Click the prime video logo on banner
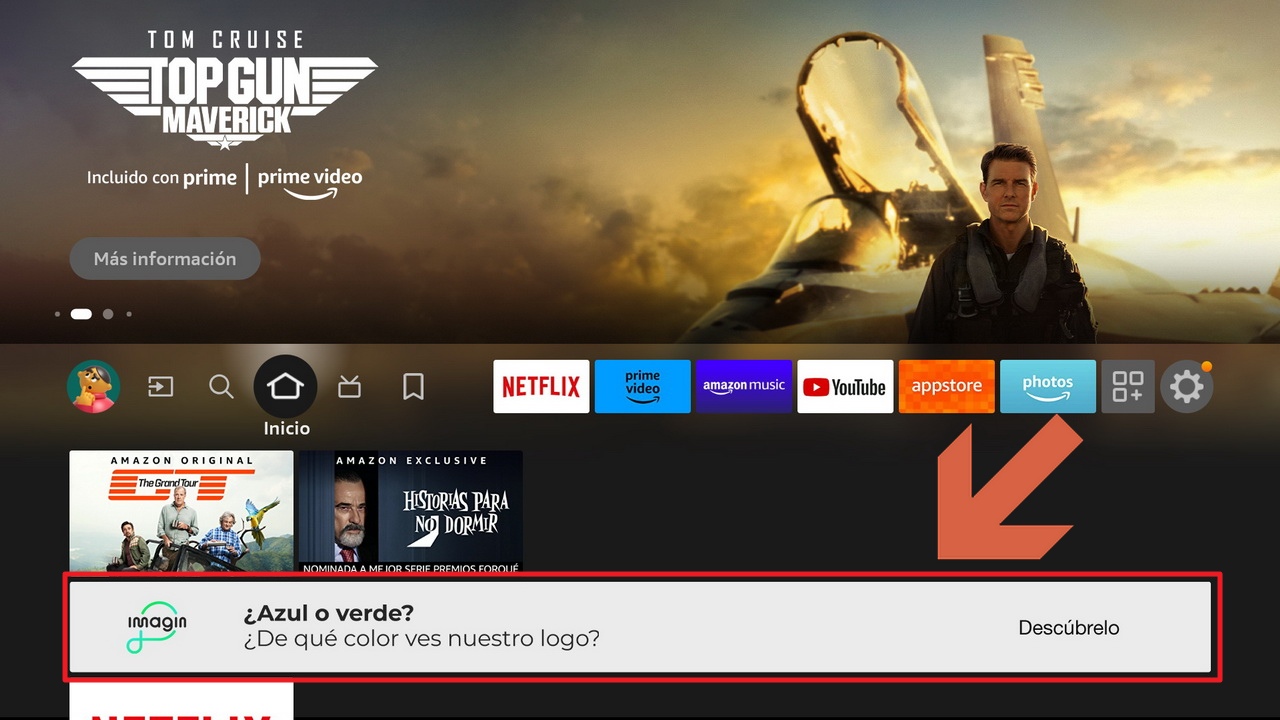Viewport: 1280px width, 720px height. [310, 182]
